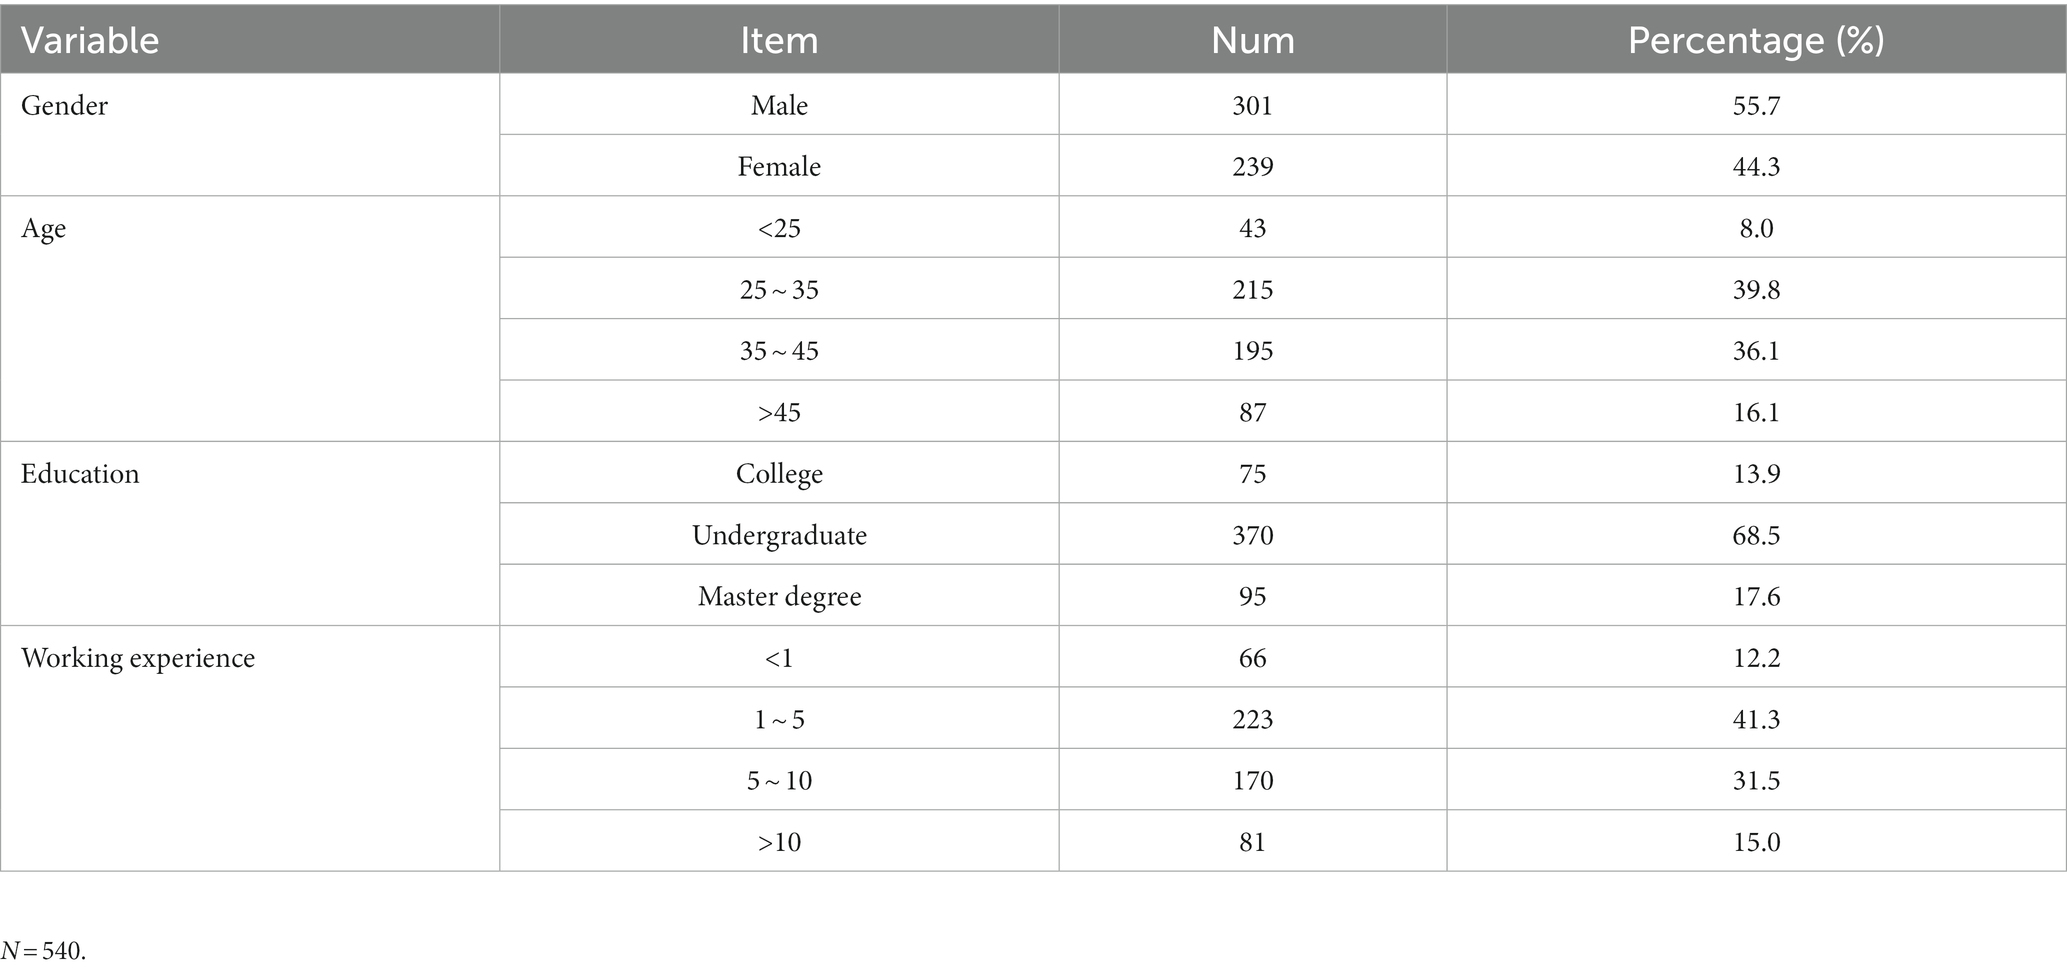The height and width of the screenshot is (973, 2067).
Task: Click the 68.5 percentage value
Action: pos(1756,535)
